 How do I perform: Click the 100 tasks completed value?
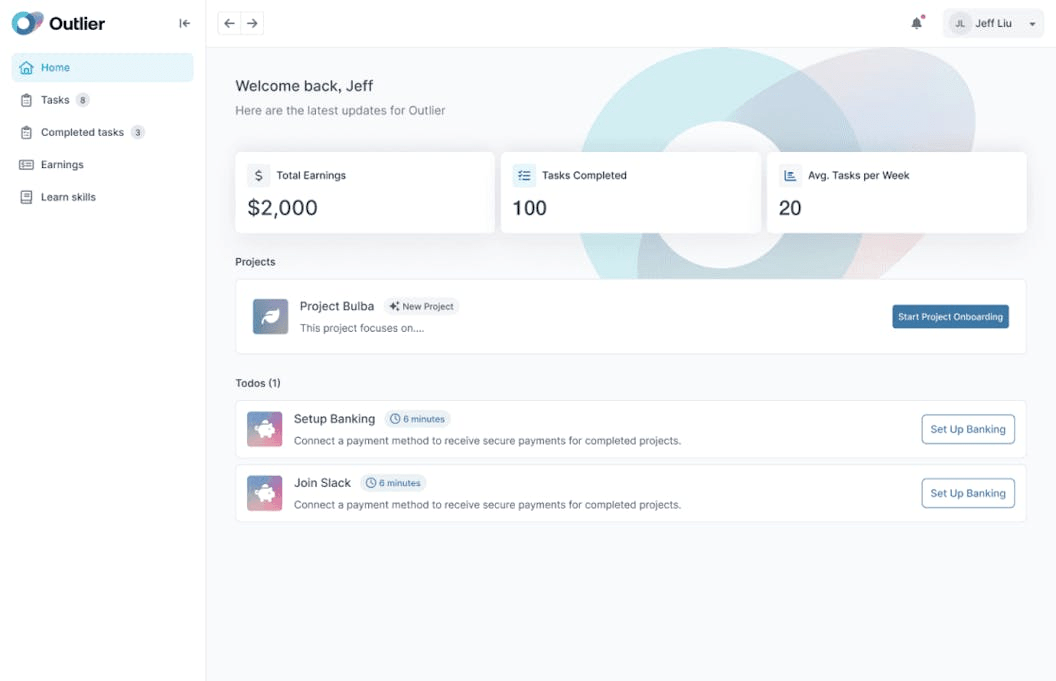(529, 207)
